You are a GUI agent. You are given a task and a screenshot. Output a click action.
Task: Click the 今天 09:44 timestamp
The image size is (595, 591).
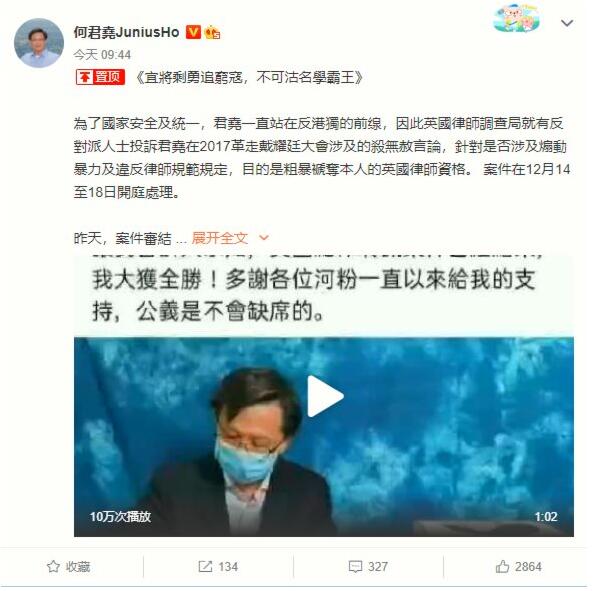click(102, 55)
